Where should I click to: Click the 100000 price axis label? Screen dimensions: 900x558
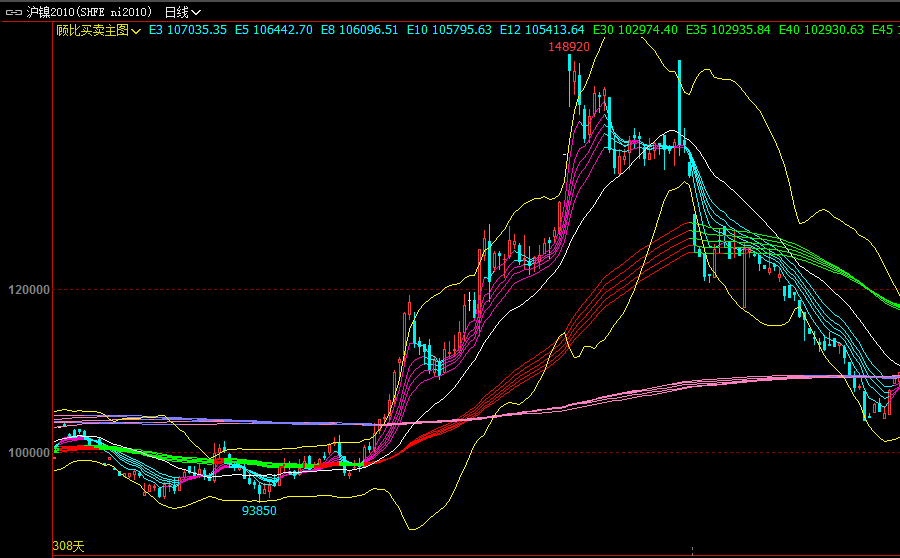pyautogui.click(x=29, y=453)
